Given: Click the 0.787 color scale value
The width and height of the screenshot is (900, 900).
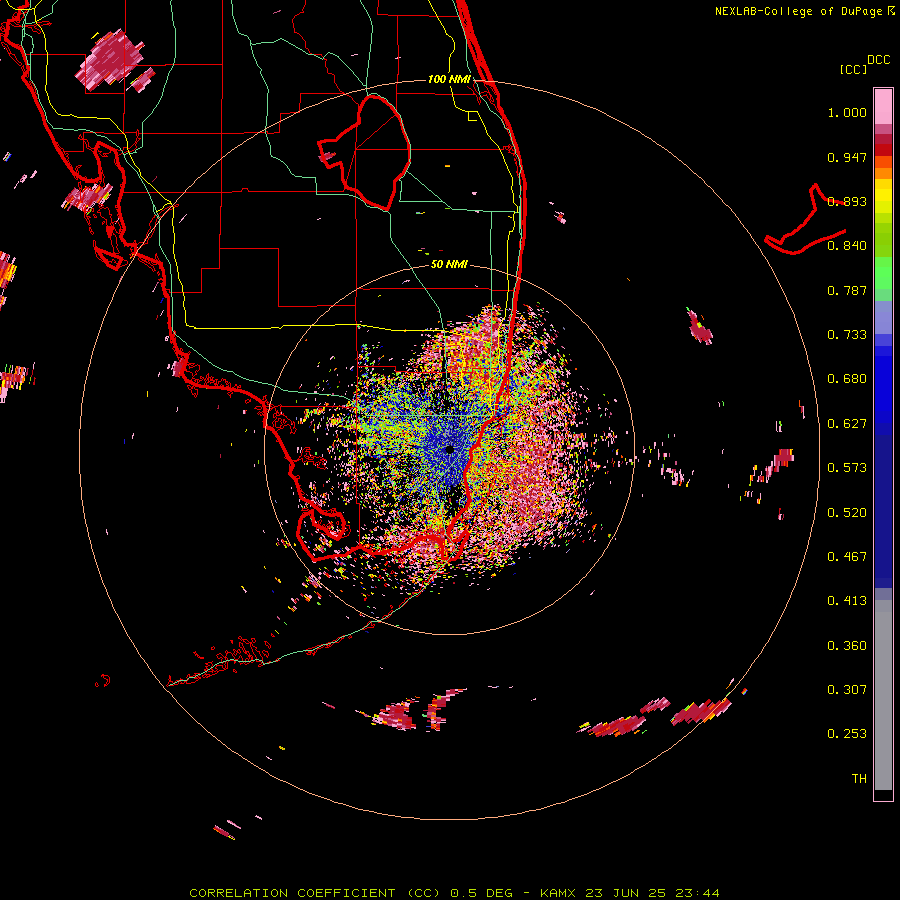Looking at the screenshot, I should pyautogui.click(x=847, y=290).
